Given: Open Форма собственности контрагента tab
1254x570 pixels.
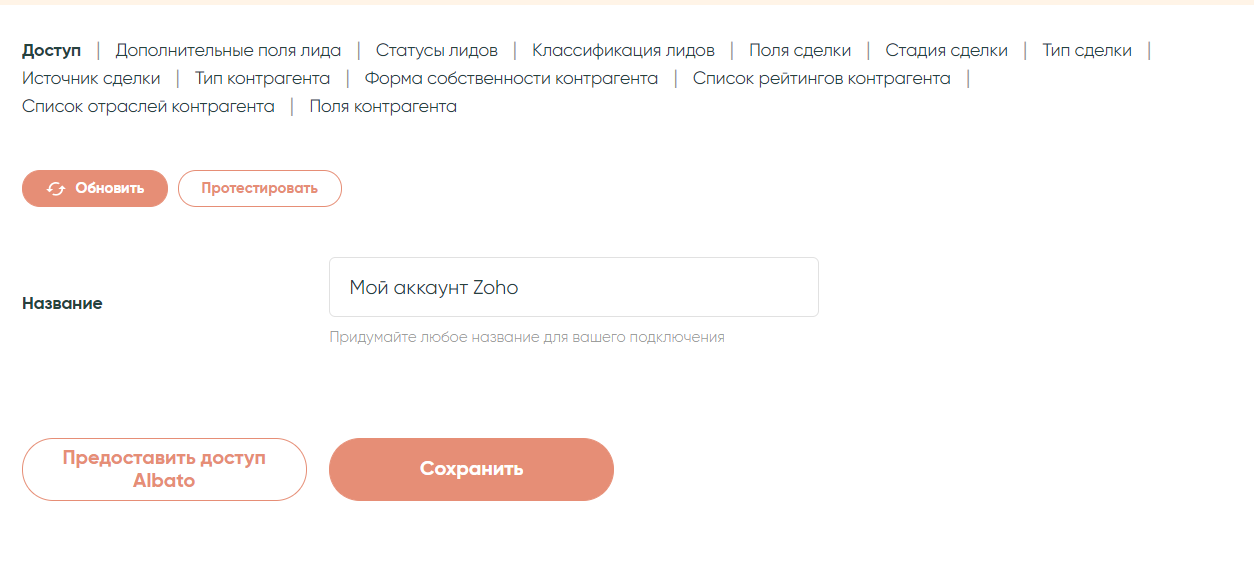Looking at the screenshot, I should tap(511, 78).
